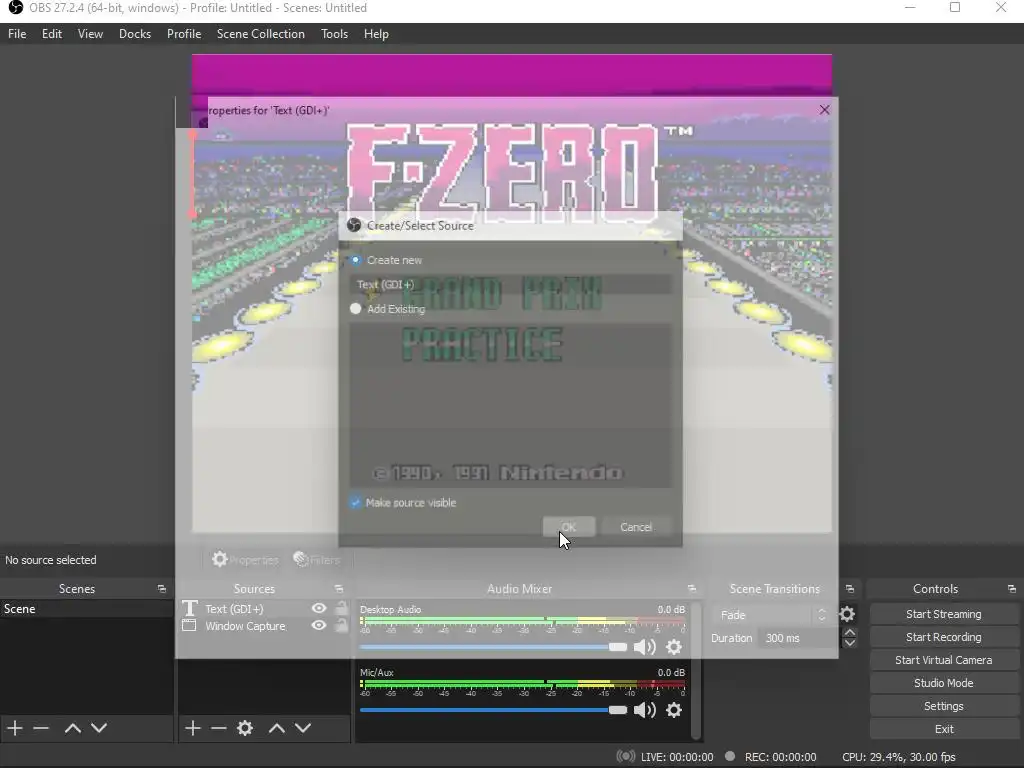1024x768 pixels.
Task: Toggle Make source visible checkbox
Action: pyautogui.click(x=355, y=502)
